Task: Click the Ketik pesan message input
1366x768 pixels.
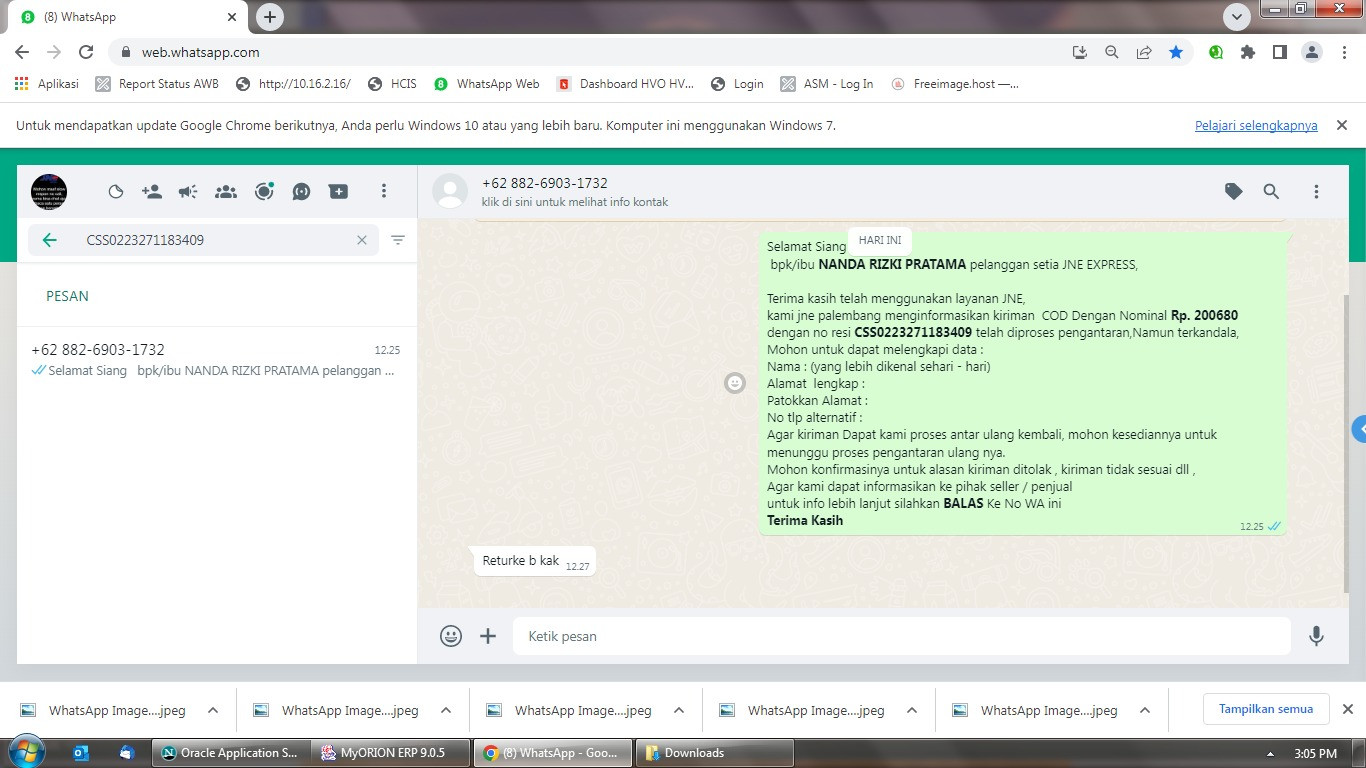Action: [x=902, y=636]
